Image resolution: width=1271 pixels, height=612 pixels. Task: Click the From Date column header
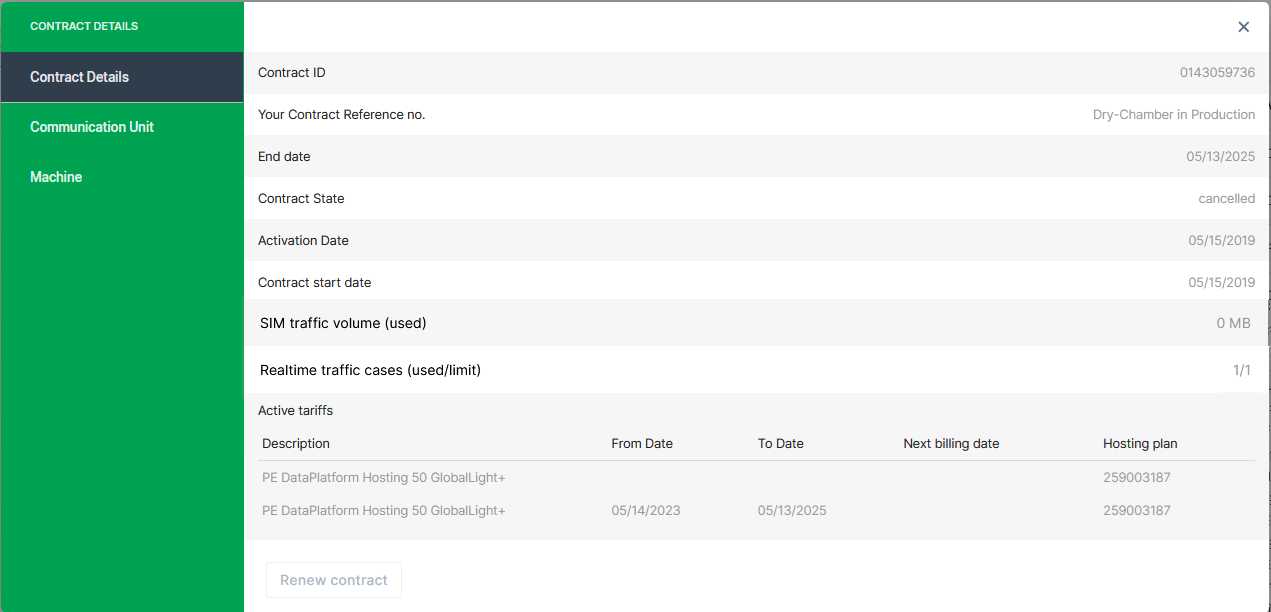[642, 443]
